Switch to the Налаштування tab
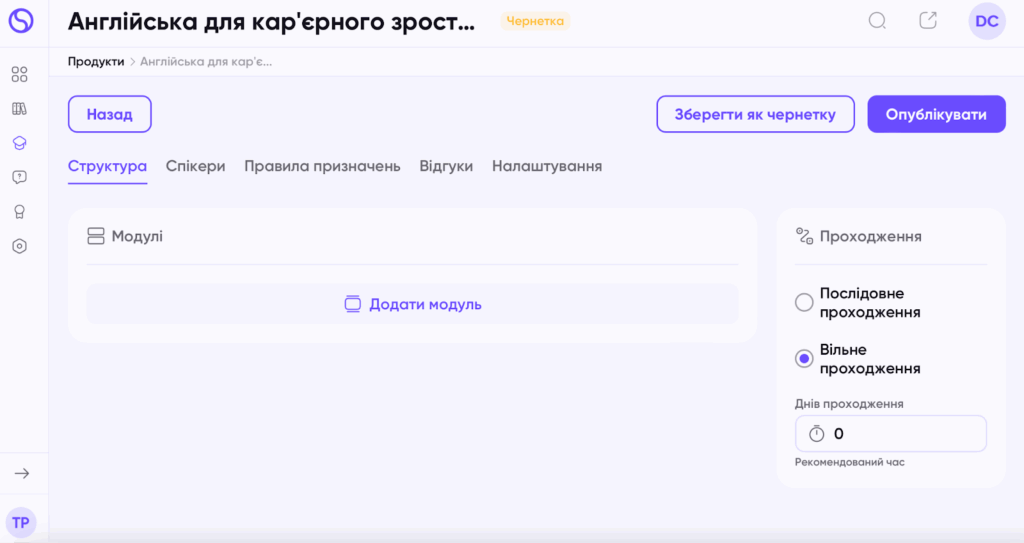The height and width of the screenshot is (543, 1024). (x=547, y=166)
